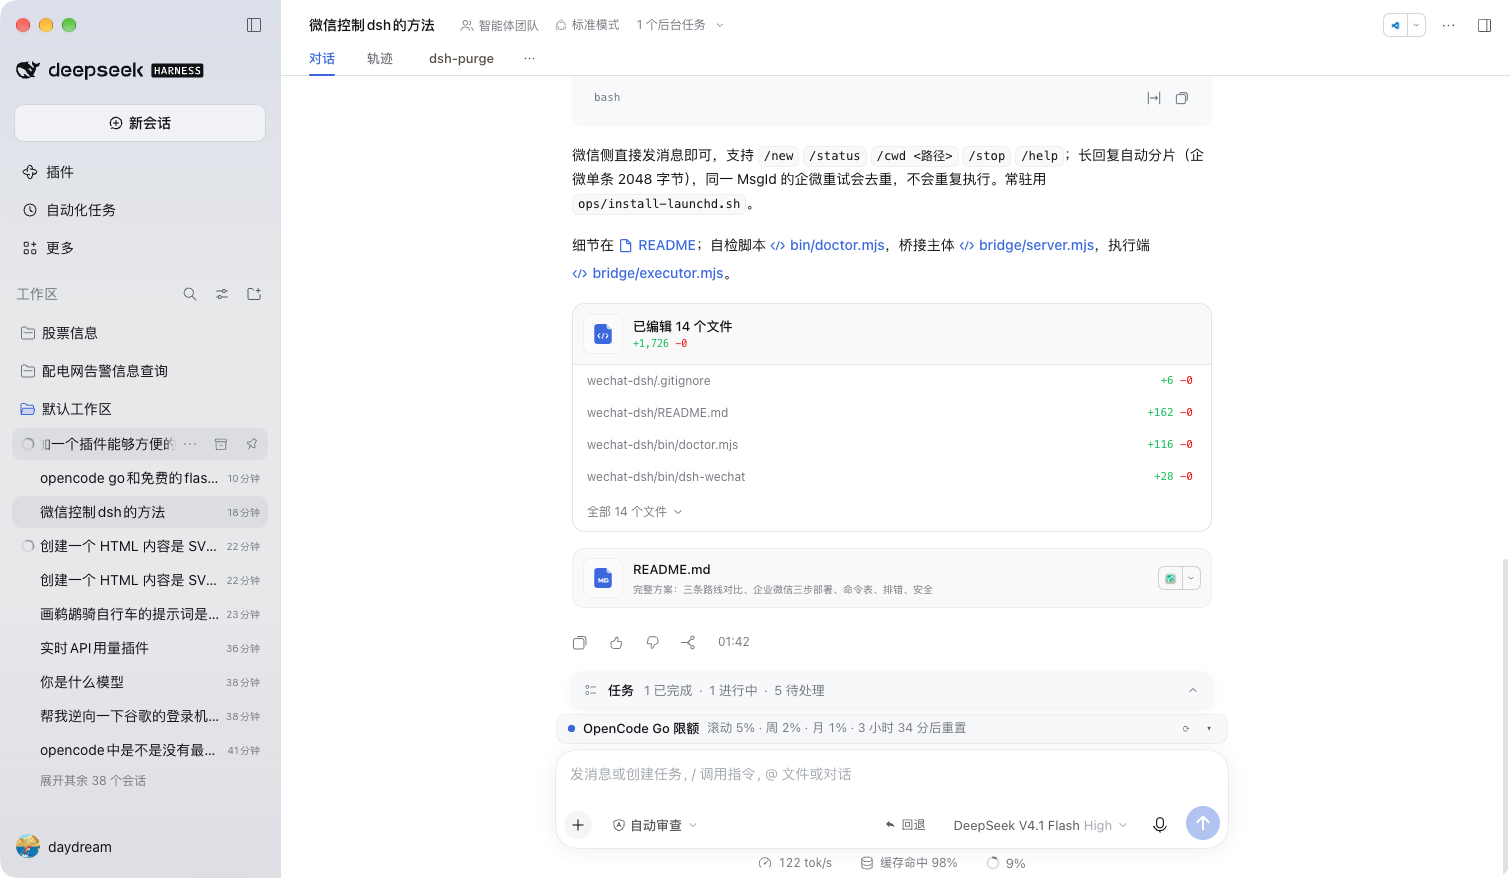Add attachment with the plus button

(578, 825)
